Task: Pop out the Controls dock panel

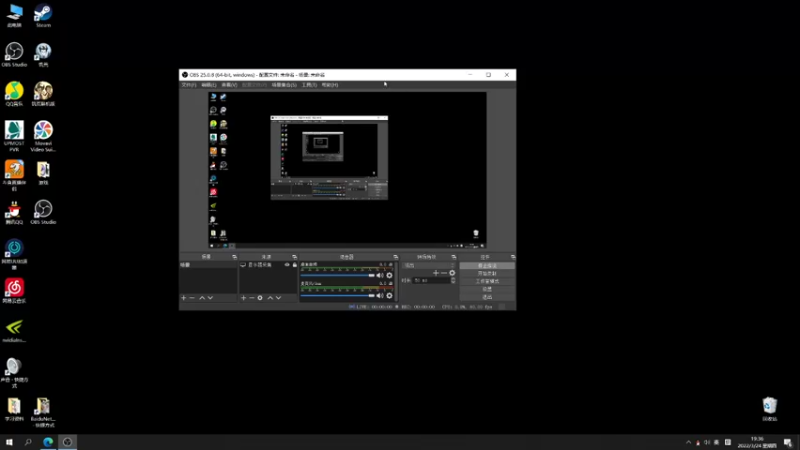Action: pos(513,257)
